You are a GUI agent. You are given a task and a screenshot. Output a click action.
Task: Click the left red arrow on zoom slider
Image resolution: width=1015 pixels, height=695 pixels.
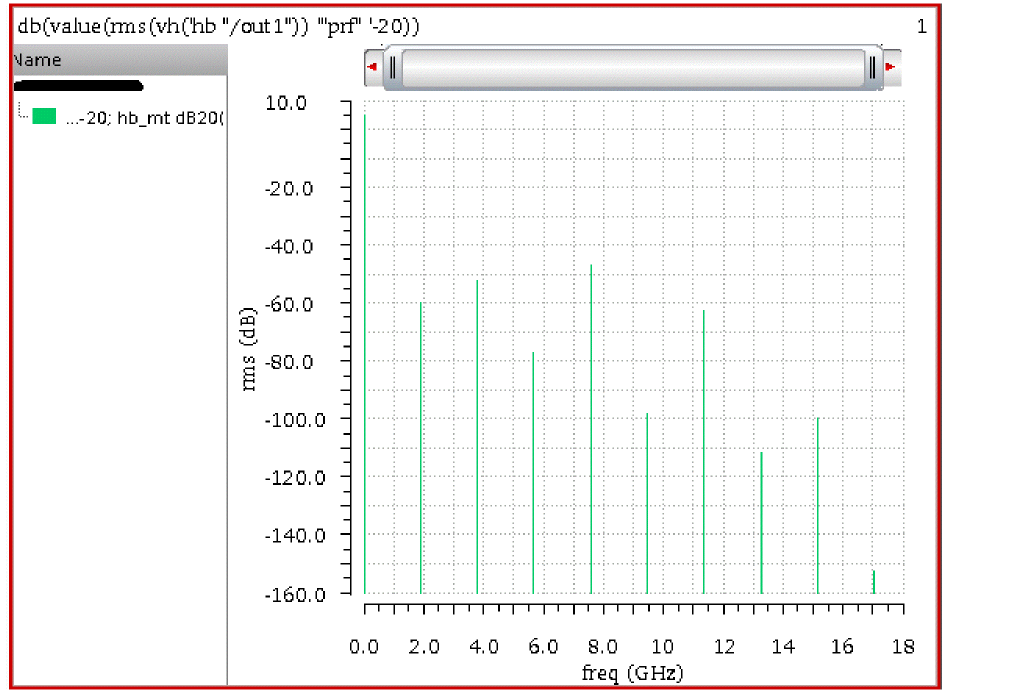coord(372,67)
